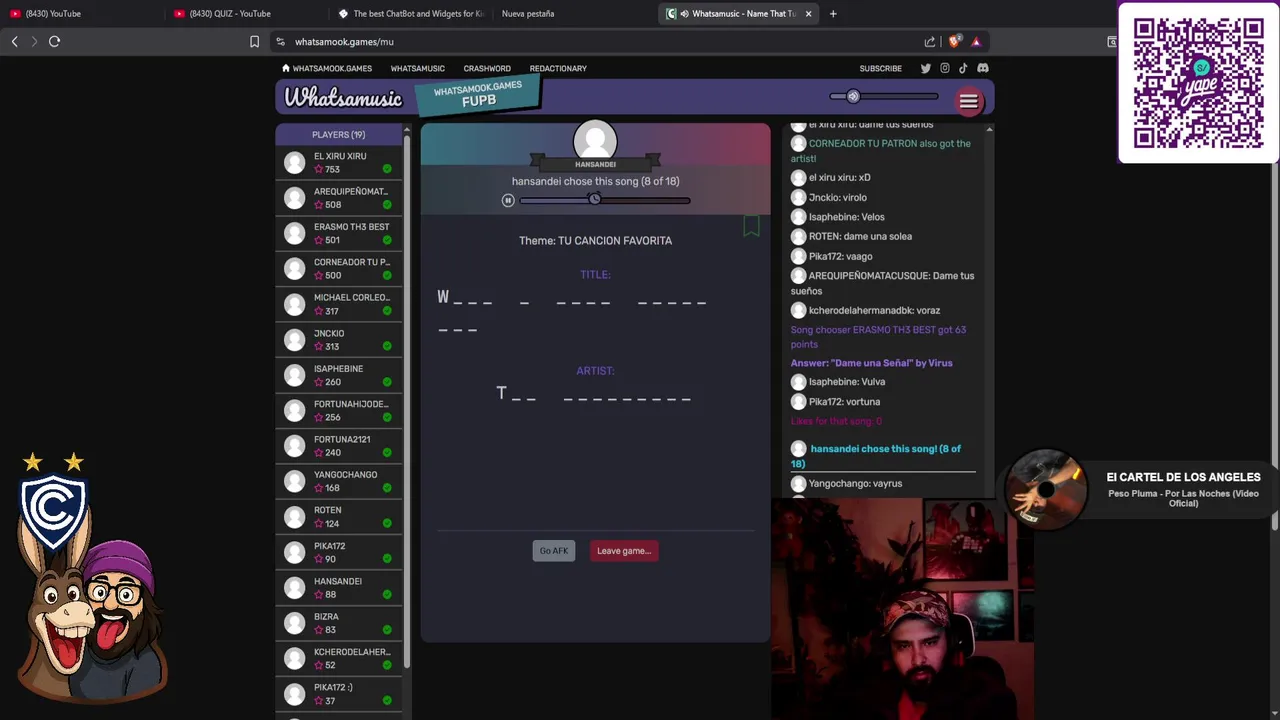Select player BIZRA in list
Viewport: 1280px width, 720px height.
point(339,623)
